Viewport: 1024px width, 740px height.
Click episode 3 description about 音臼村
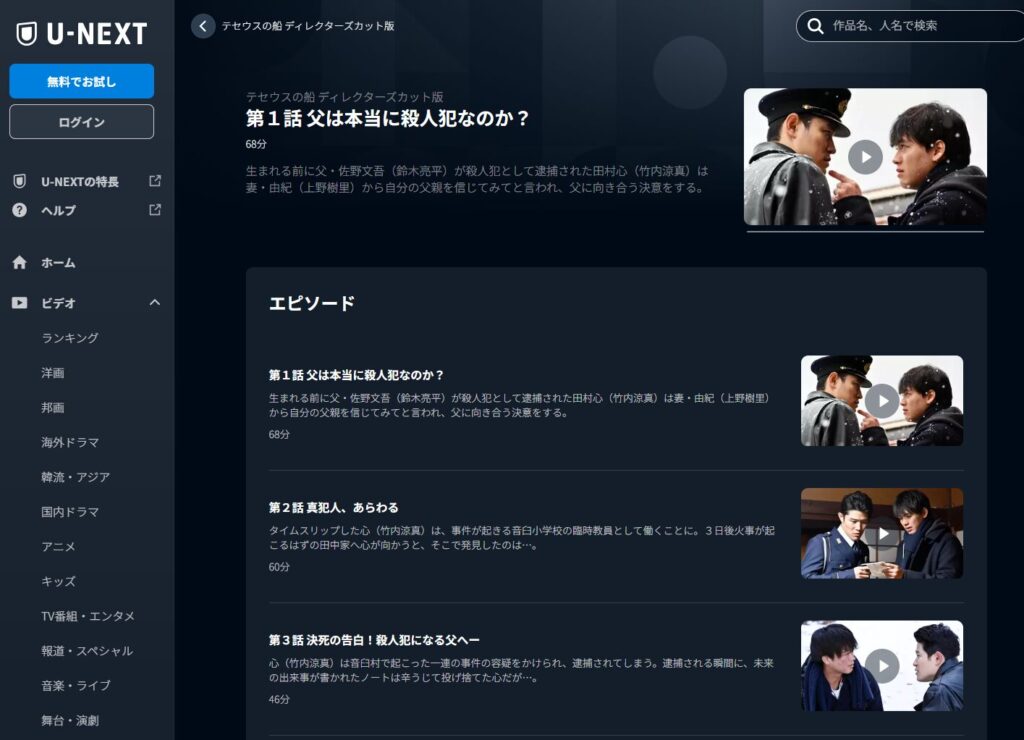[x=520, y=670]
